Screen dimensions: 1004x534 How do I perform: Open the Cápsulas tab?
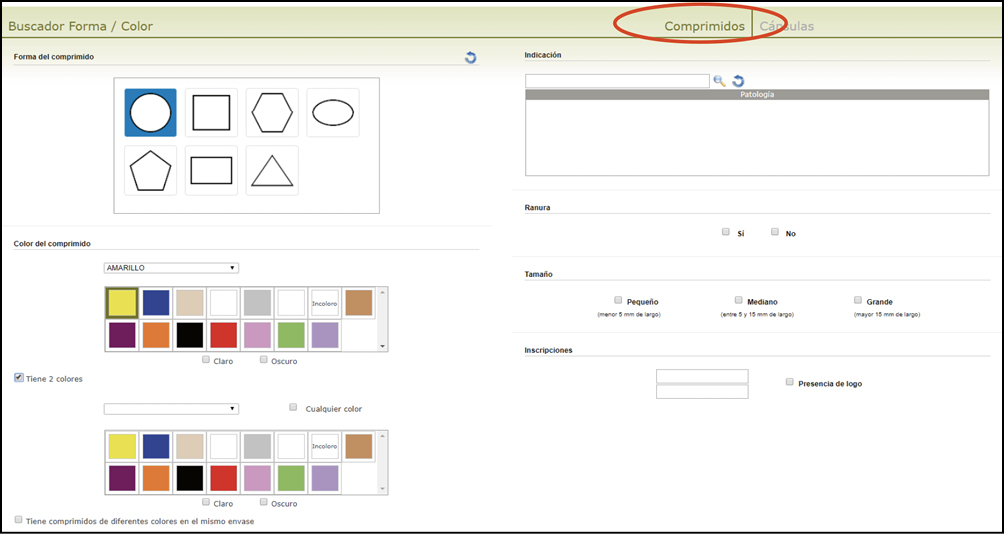pyautogui.click(x=786, y=26)
